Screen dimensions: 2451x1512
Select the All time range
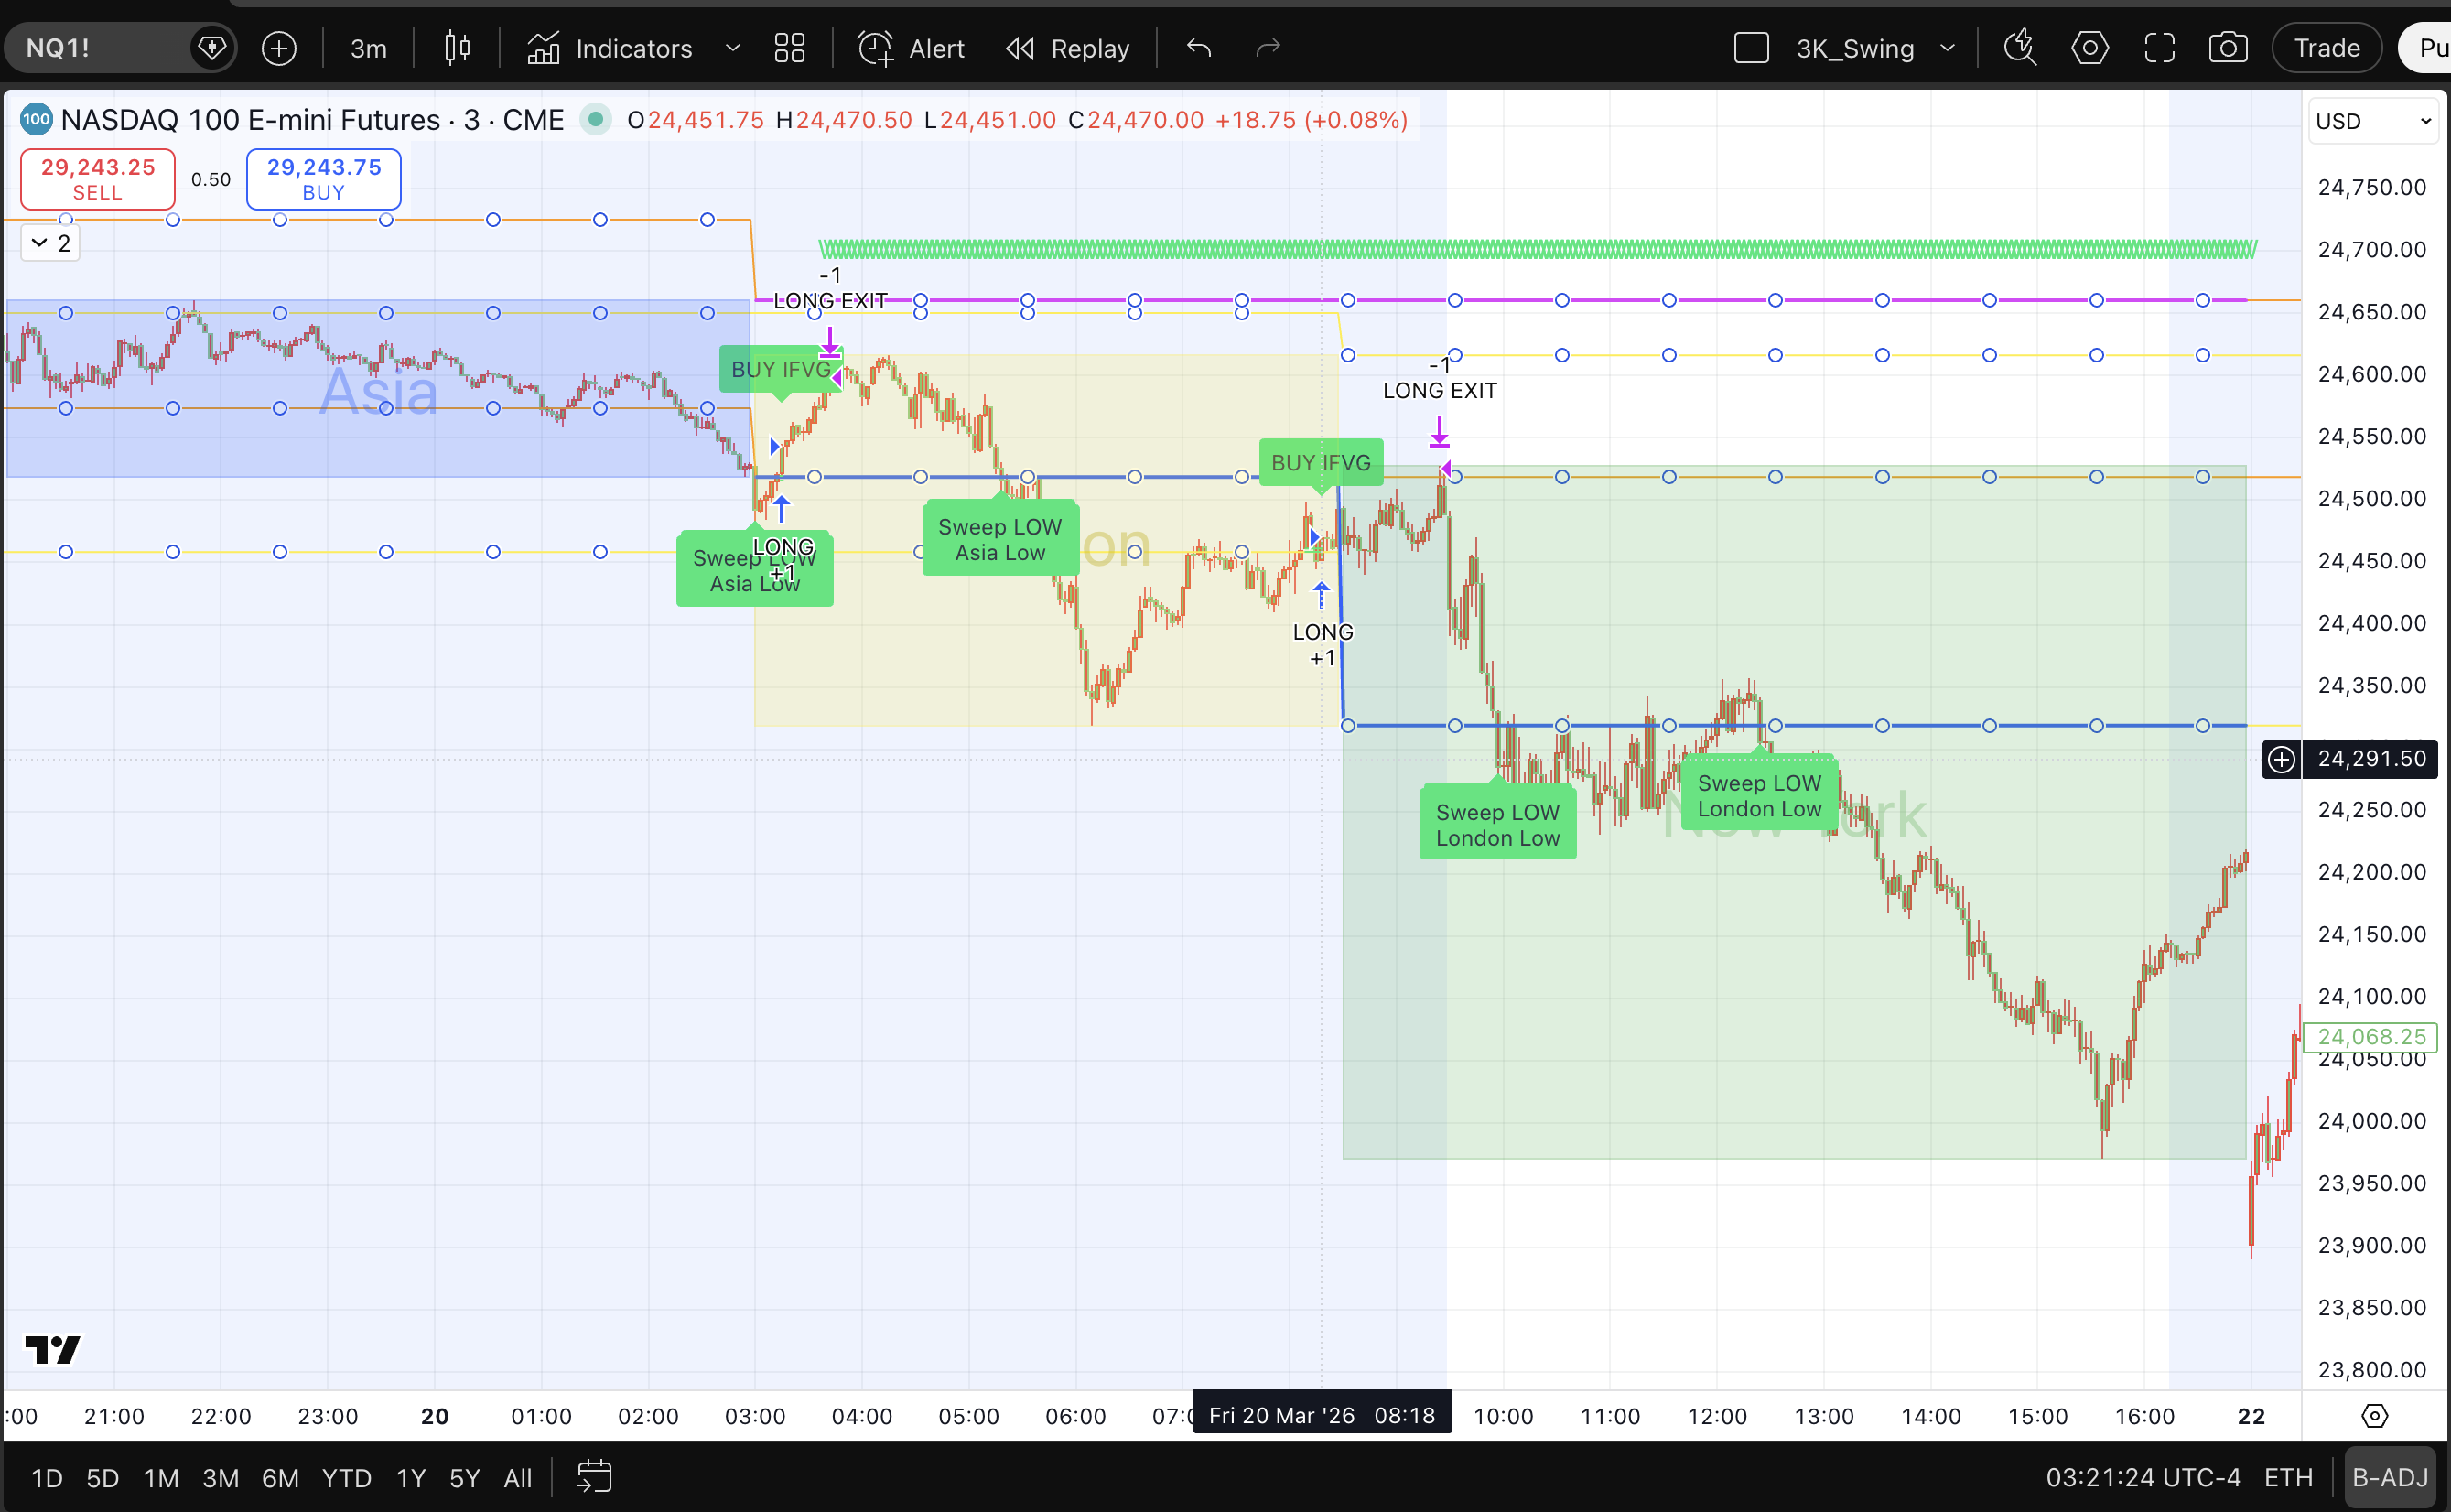pyautogui.click(x=518, y=1478)
